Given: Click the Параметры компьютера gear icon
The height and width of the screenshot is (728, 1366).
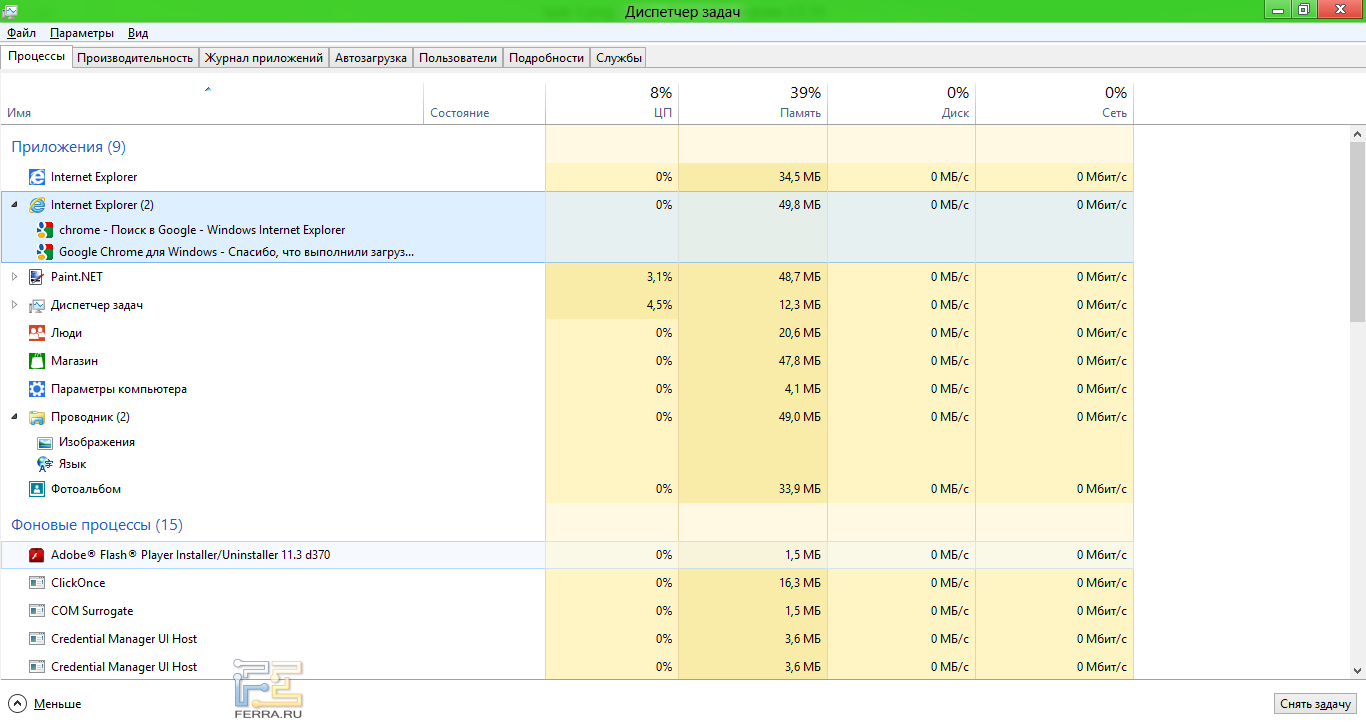Looking at the screenshot, I should point(37,389).
